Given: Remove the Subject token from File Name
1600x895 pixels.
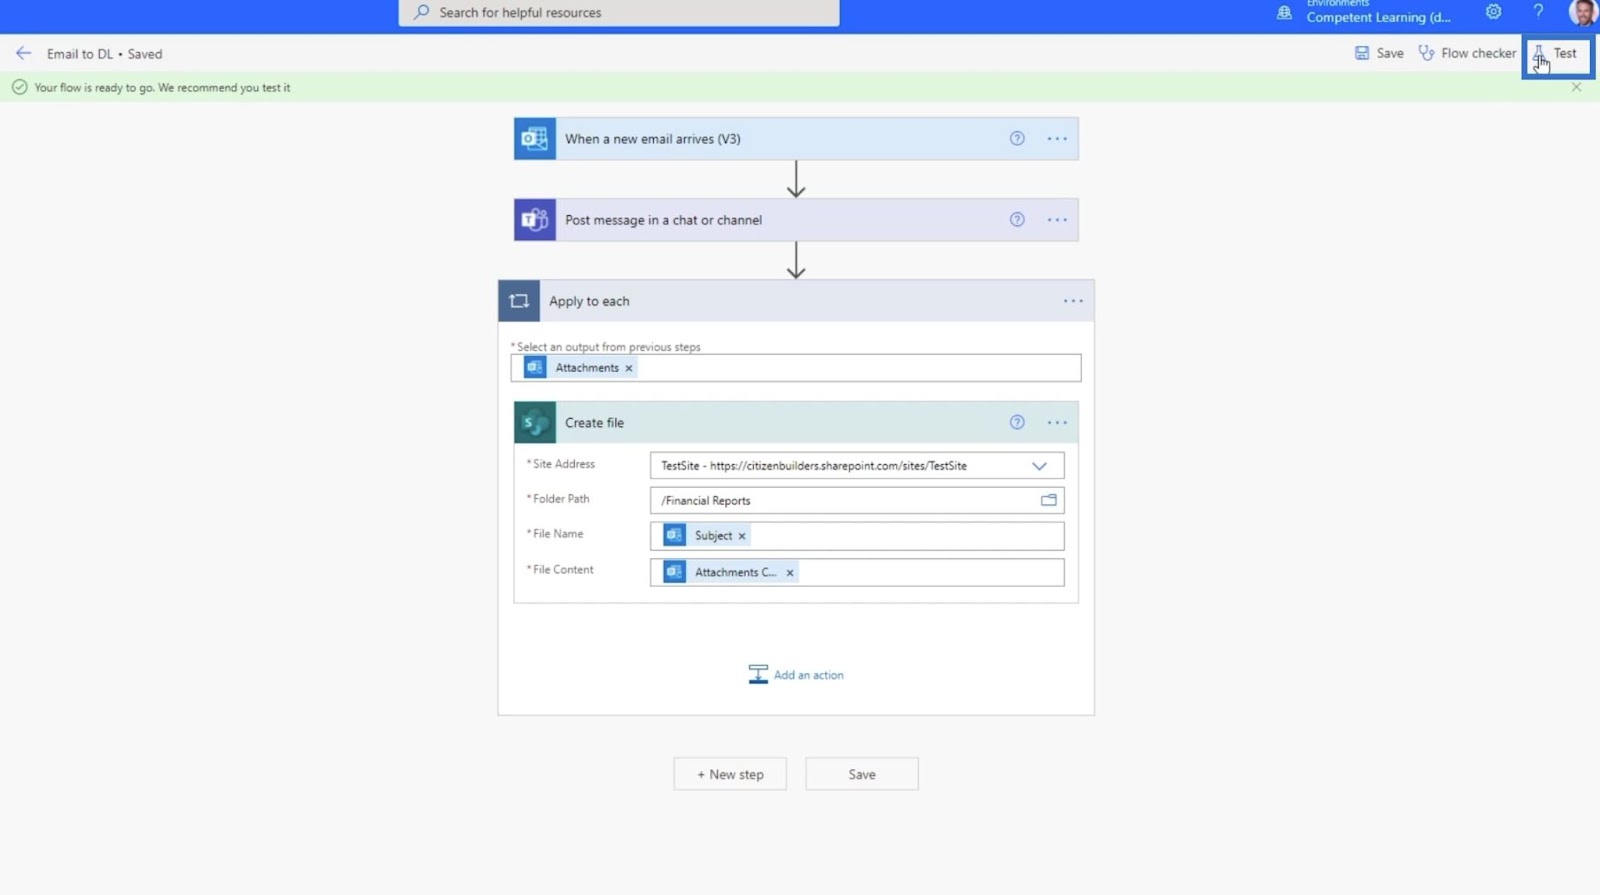Looking at the screenshot, I should click(x=742, y=537).
